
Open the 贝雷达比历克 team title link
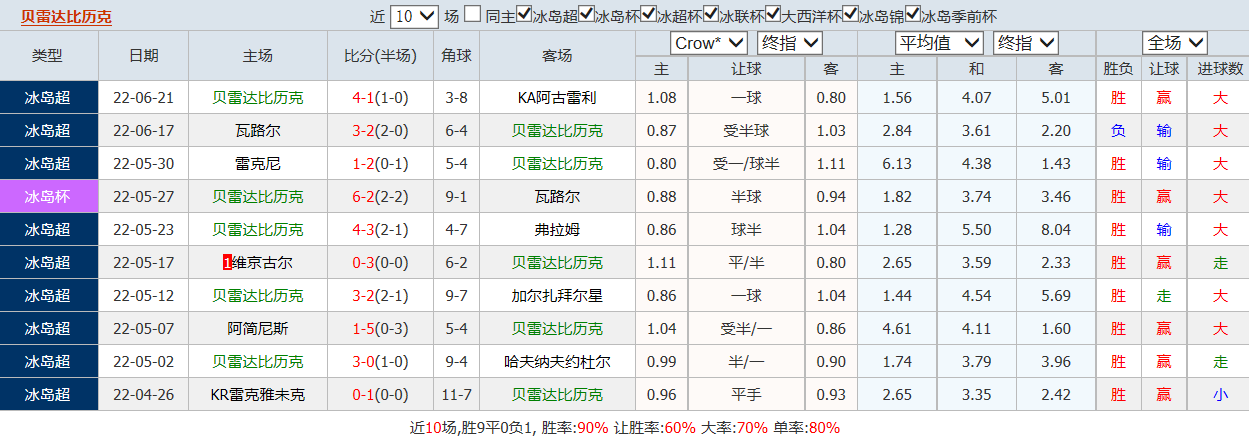pyautogui.click(x=66, y=16)
